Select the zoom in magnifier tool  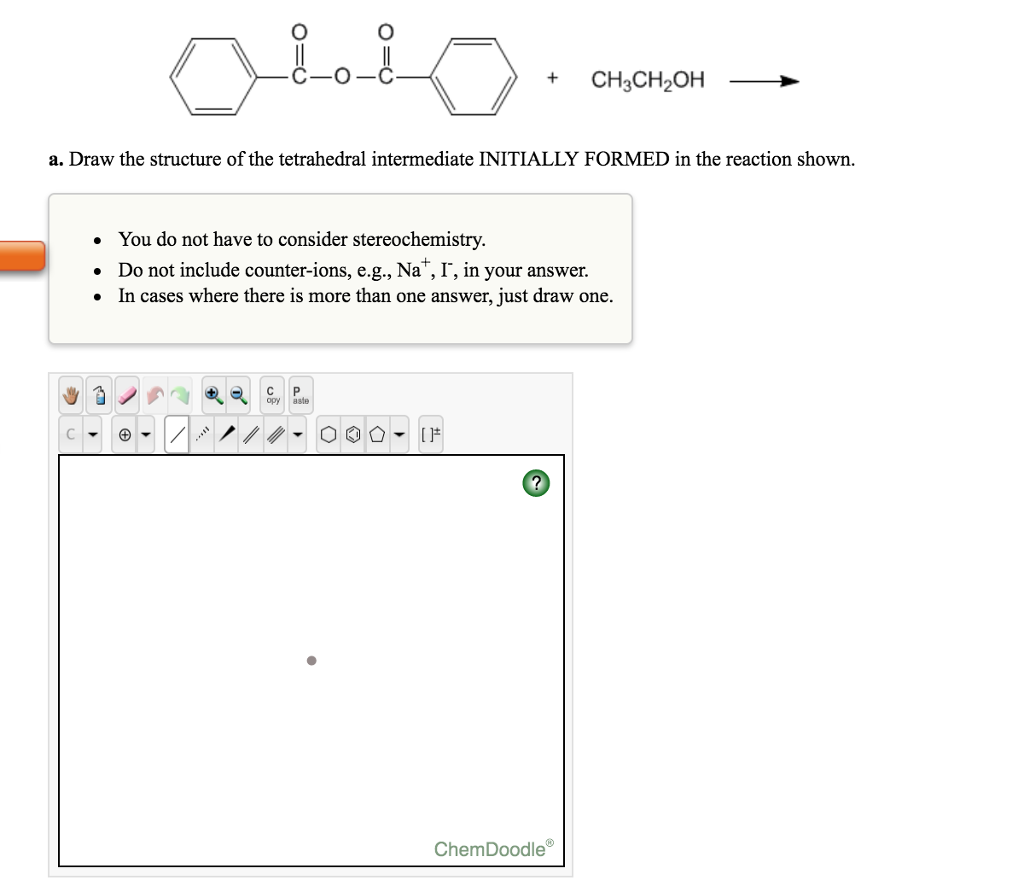(x=212, y=395)
